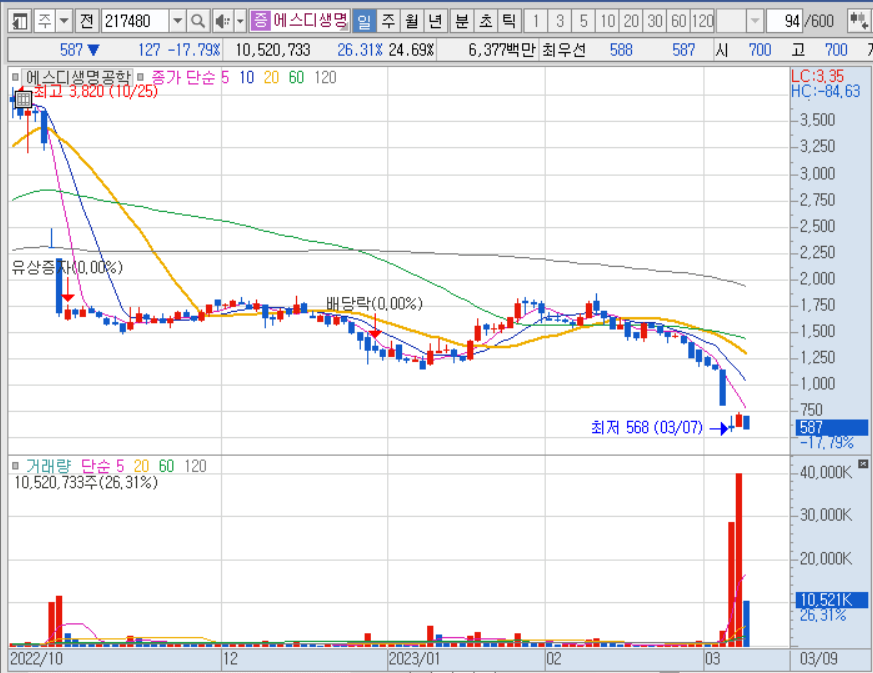873x673 pixels.
Task: Click the blue 587 current price tag
Action: point(832,428)
